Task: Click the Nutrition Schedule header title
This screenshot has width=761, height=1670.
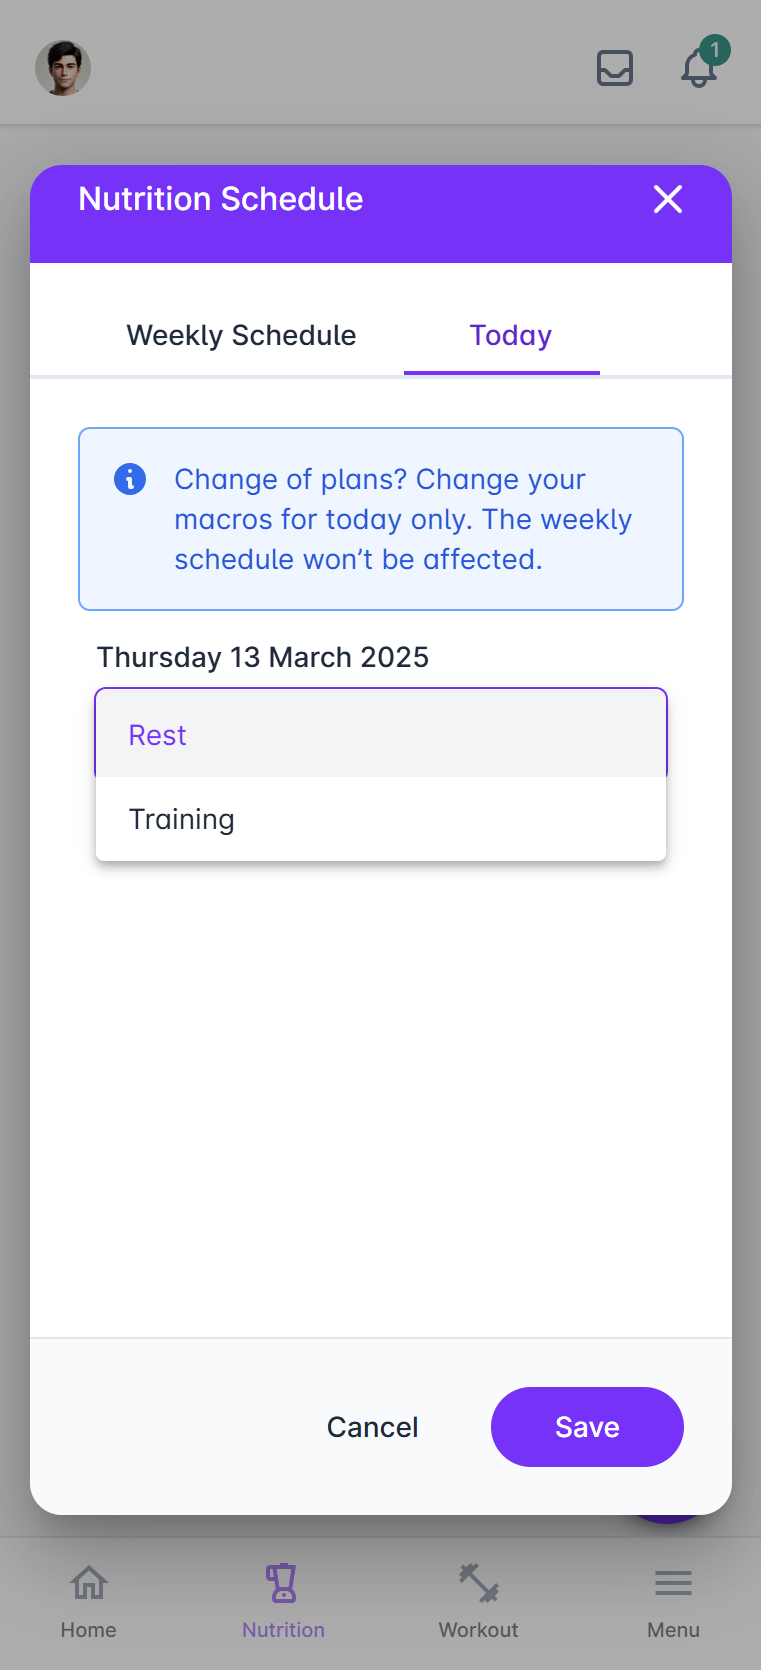Action: pyautogui.click(x=221, y=199)
